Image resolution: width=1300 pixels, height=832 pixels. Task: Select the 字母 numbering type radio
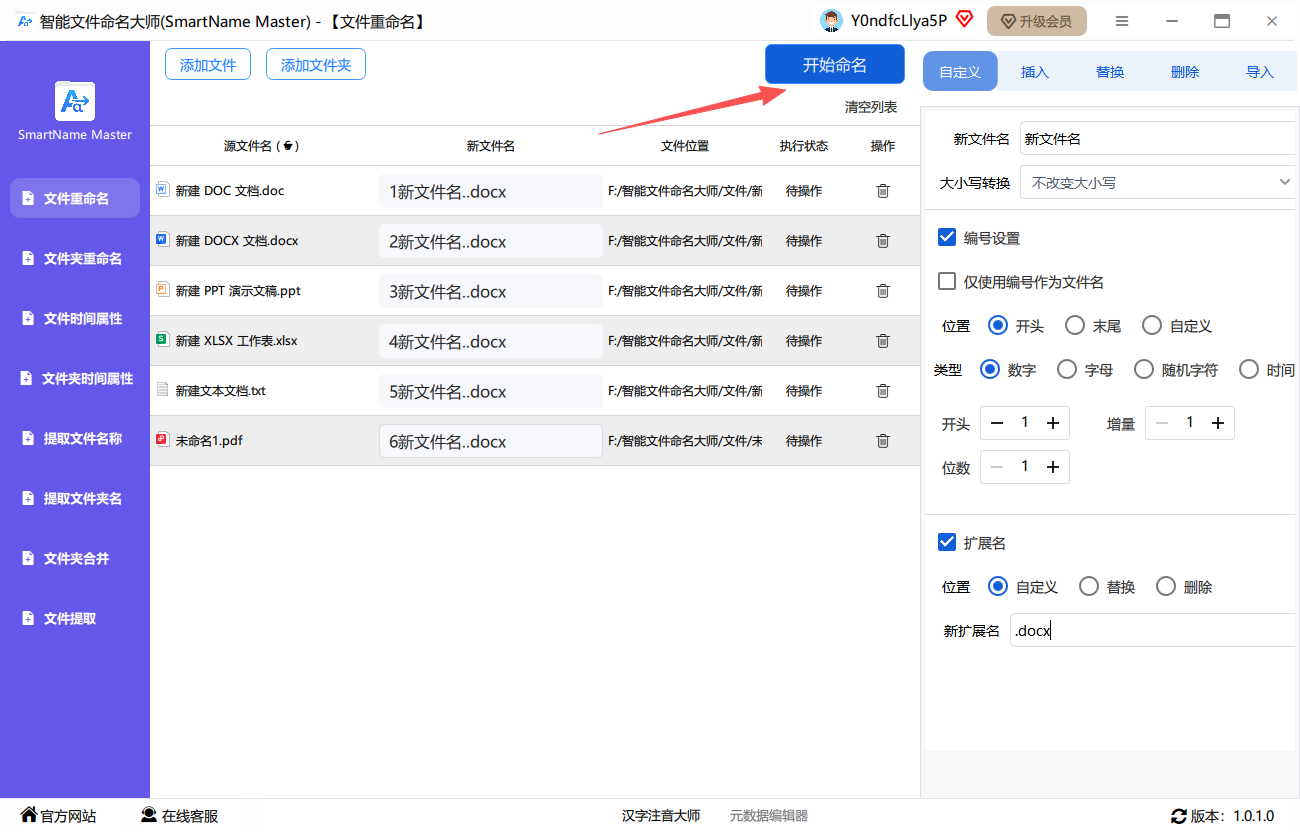click(1067, 370)
